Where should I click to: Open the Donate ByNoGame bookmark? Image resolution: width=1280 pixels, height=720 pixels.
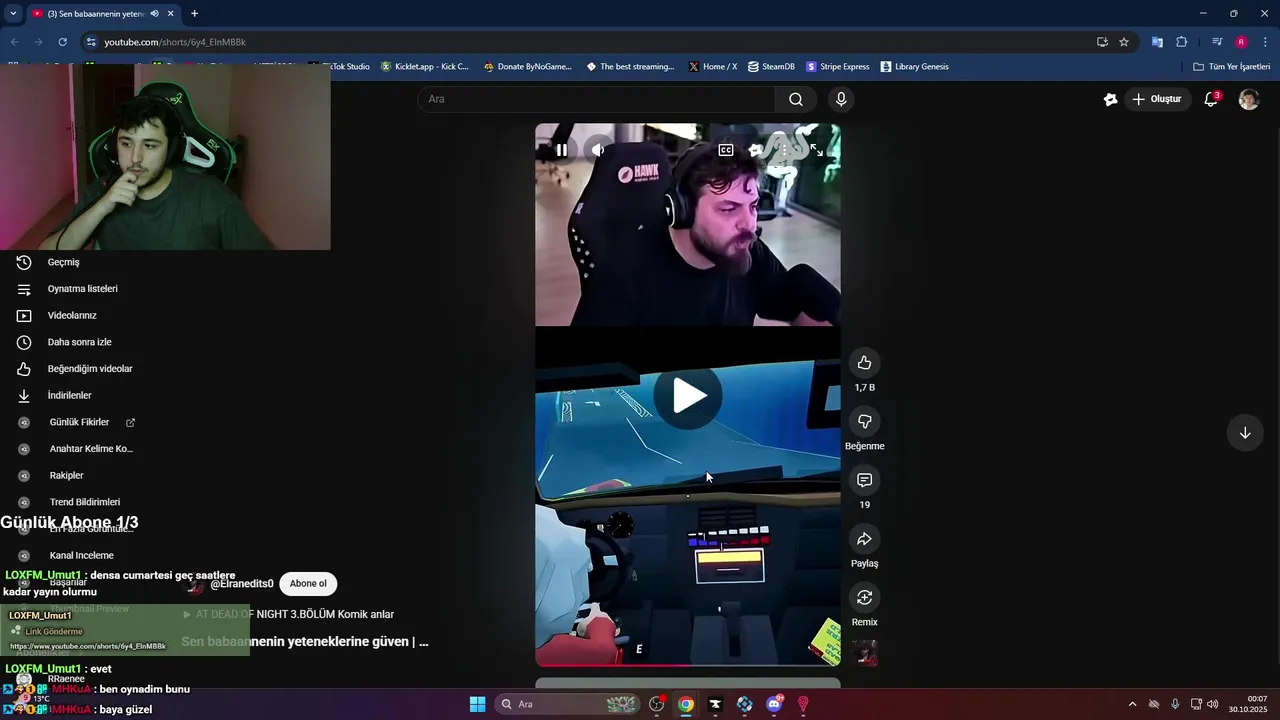(527, 67)
